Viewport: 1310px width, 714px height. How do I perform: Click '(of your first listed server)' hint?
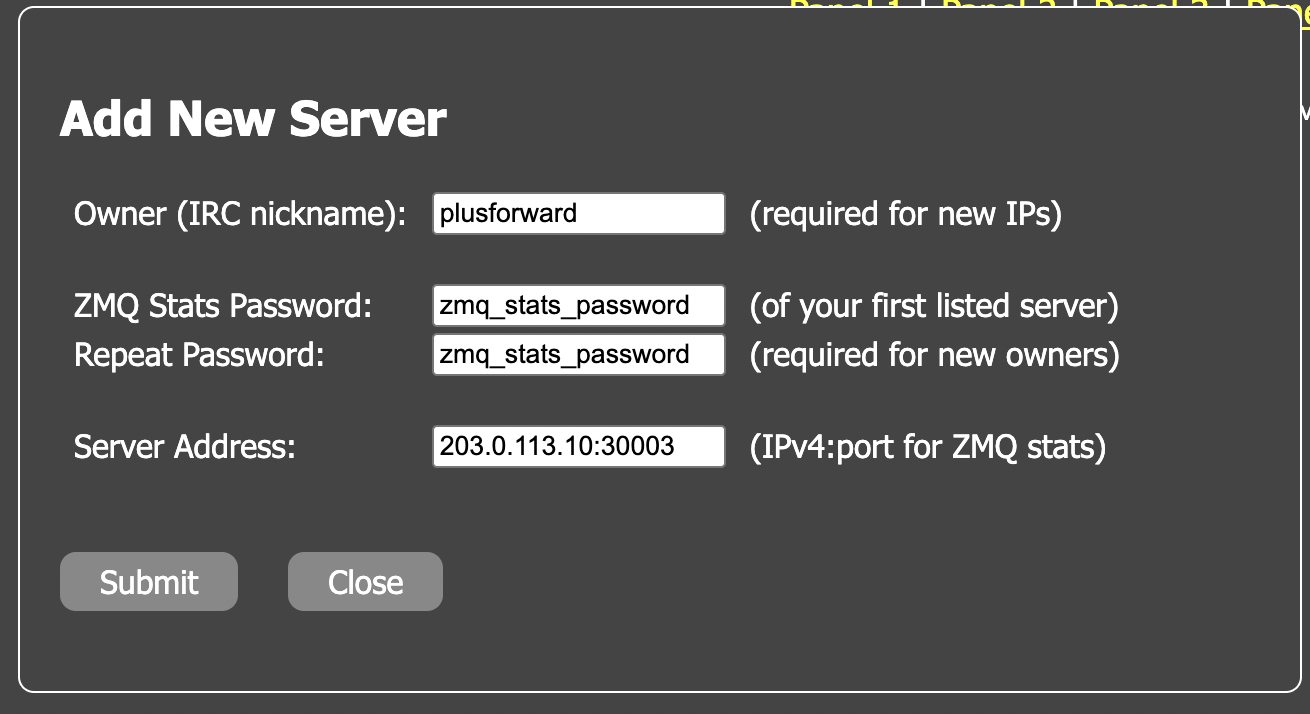(x=934, y=306)
